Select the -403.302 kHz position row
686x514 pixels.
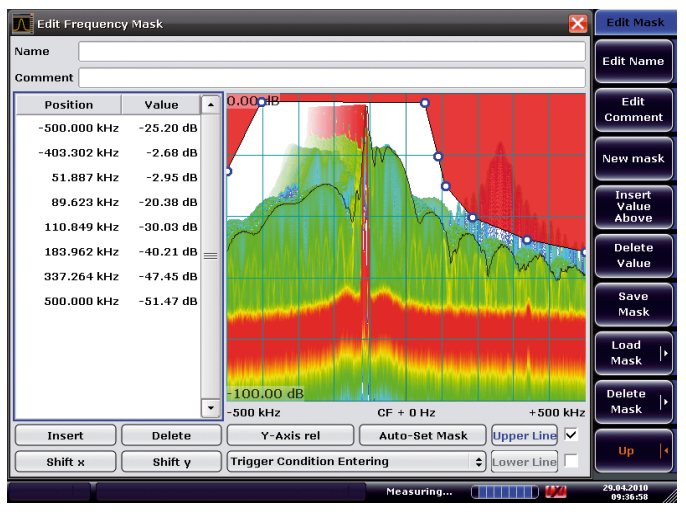pyautogui.click(x=79, y=153)
